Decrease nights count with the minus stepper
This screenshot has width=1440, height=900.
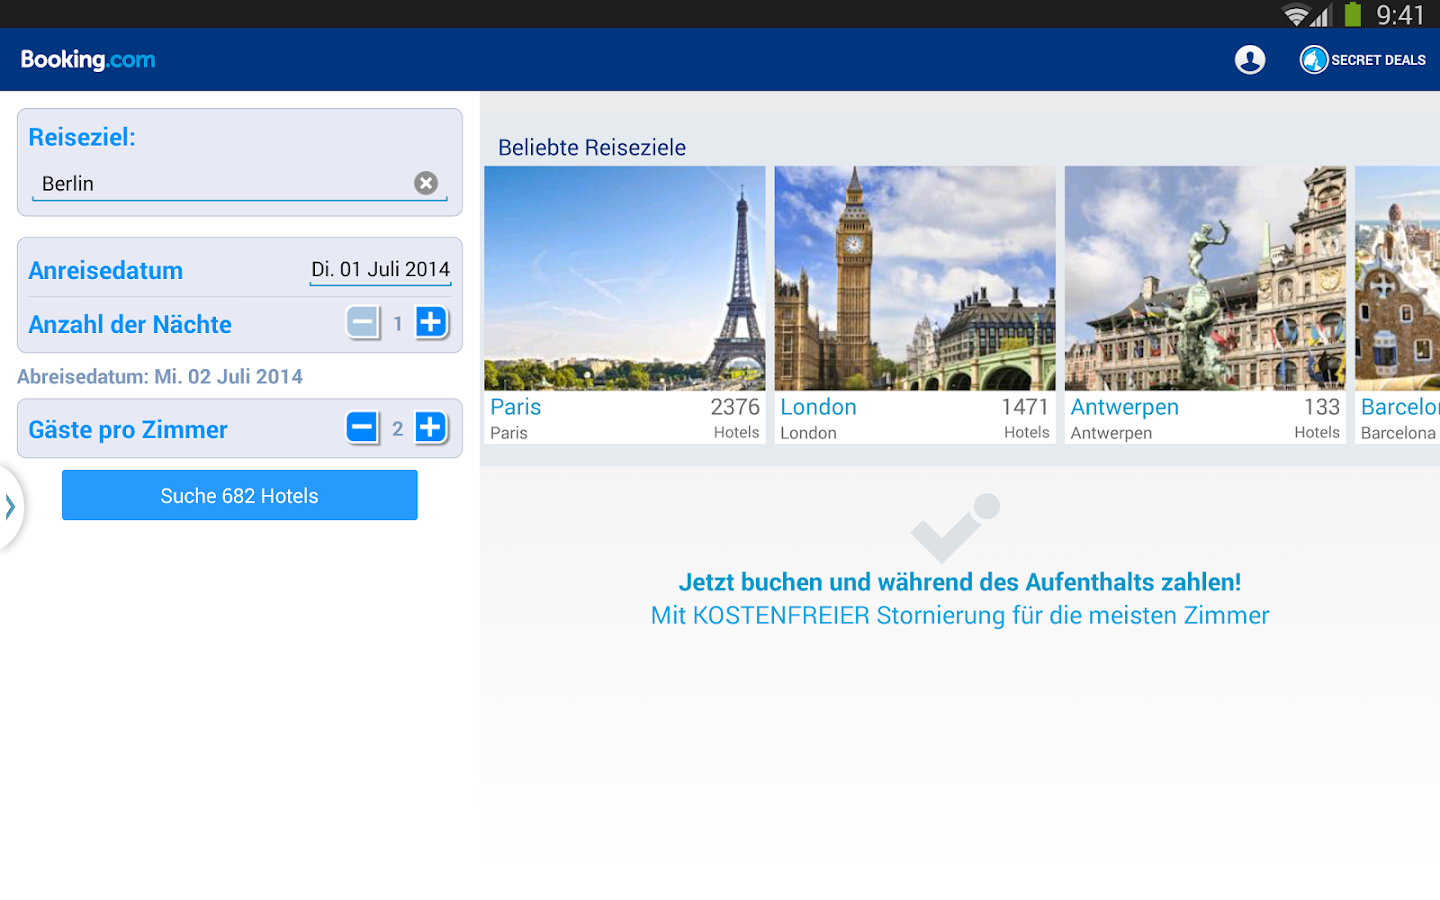[363, 322]
